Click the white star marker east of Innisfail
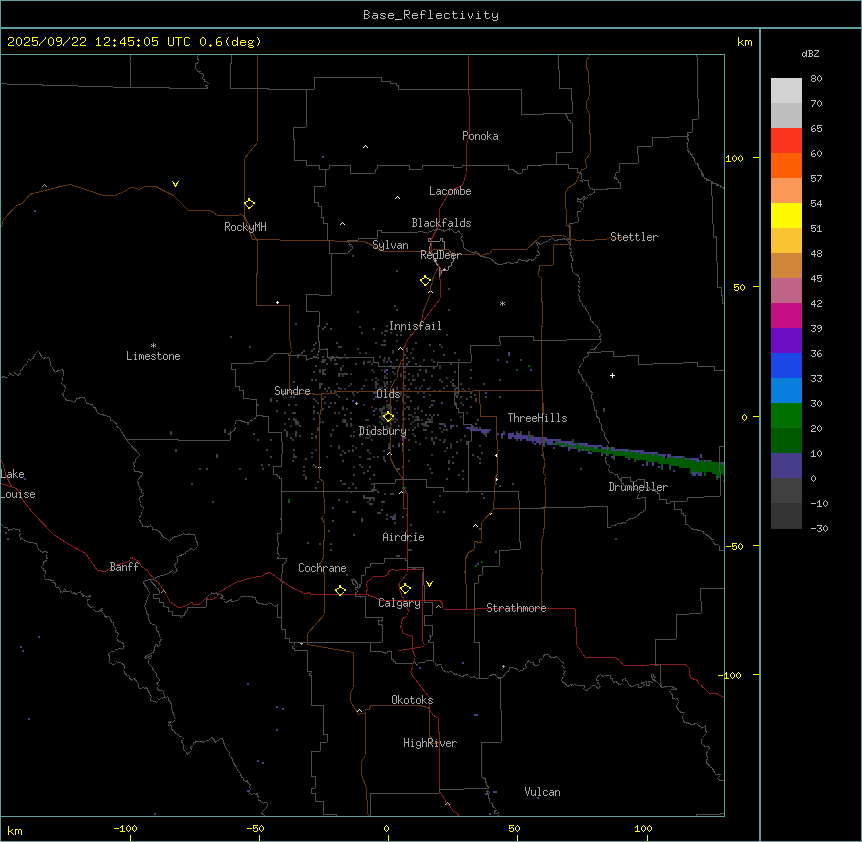The width and height of the screenshot is (862, 842). click(502, 303)
